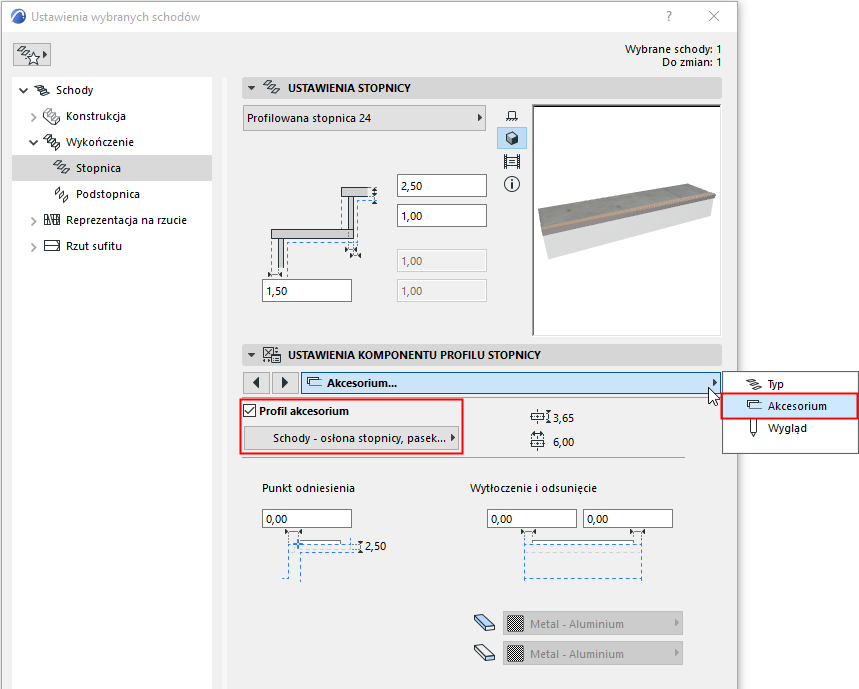Open the info icon in preview controls
Viewport: 859px width, 689px height.
(512, 184)
